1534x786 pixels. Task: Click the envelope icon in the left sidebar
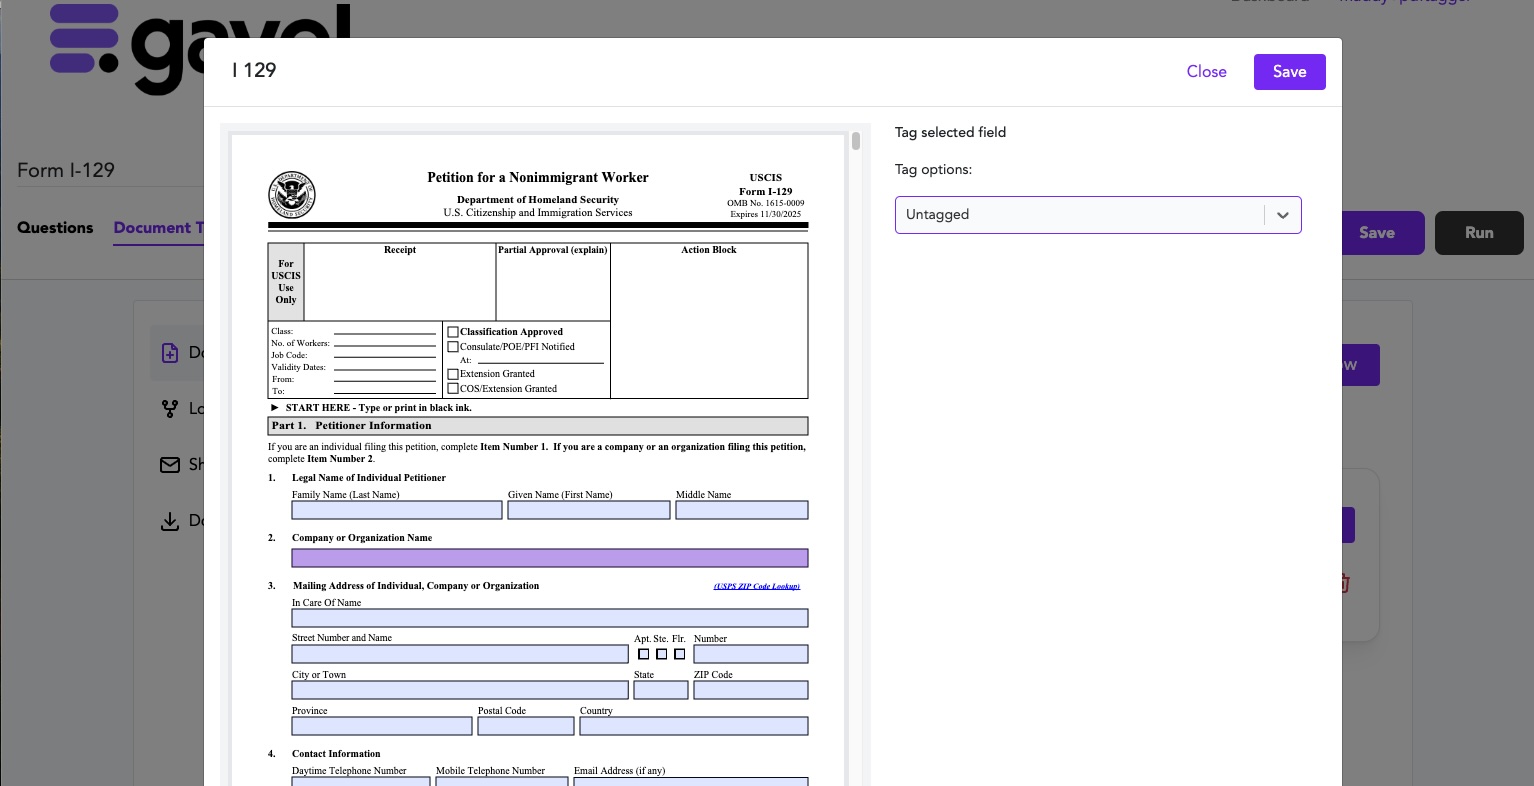[170, 465]
